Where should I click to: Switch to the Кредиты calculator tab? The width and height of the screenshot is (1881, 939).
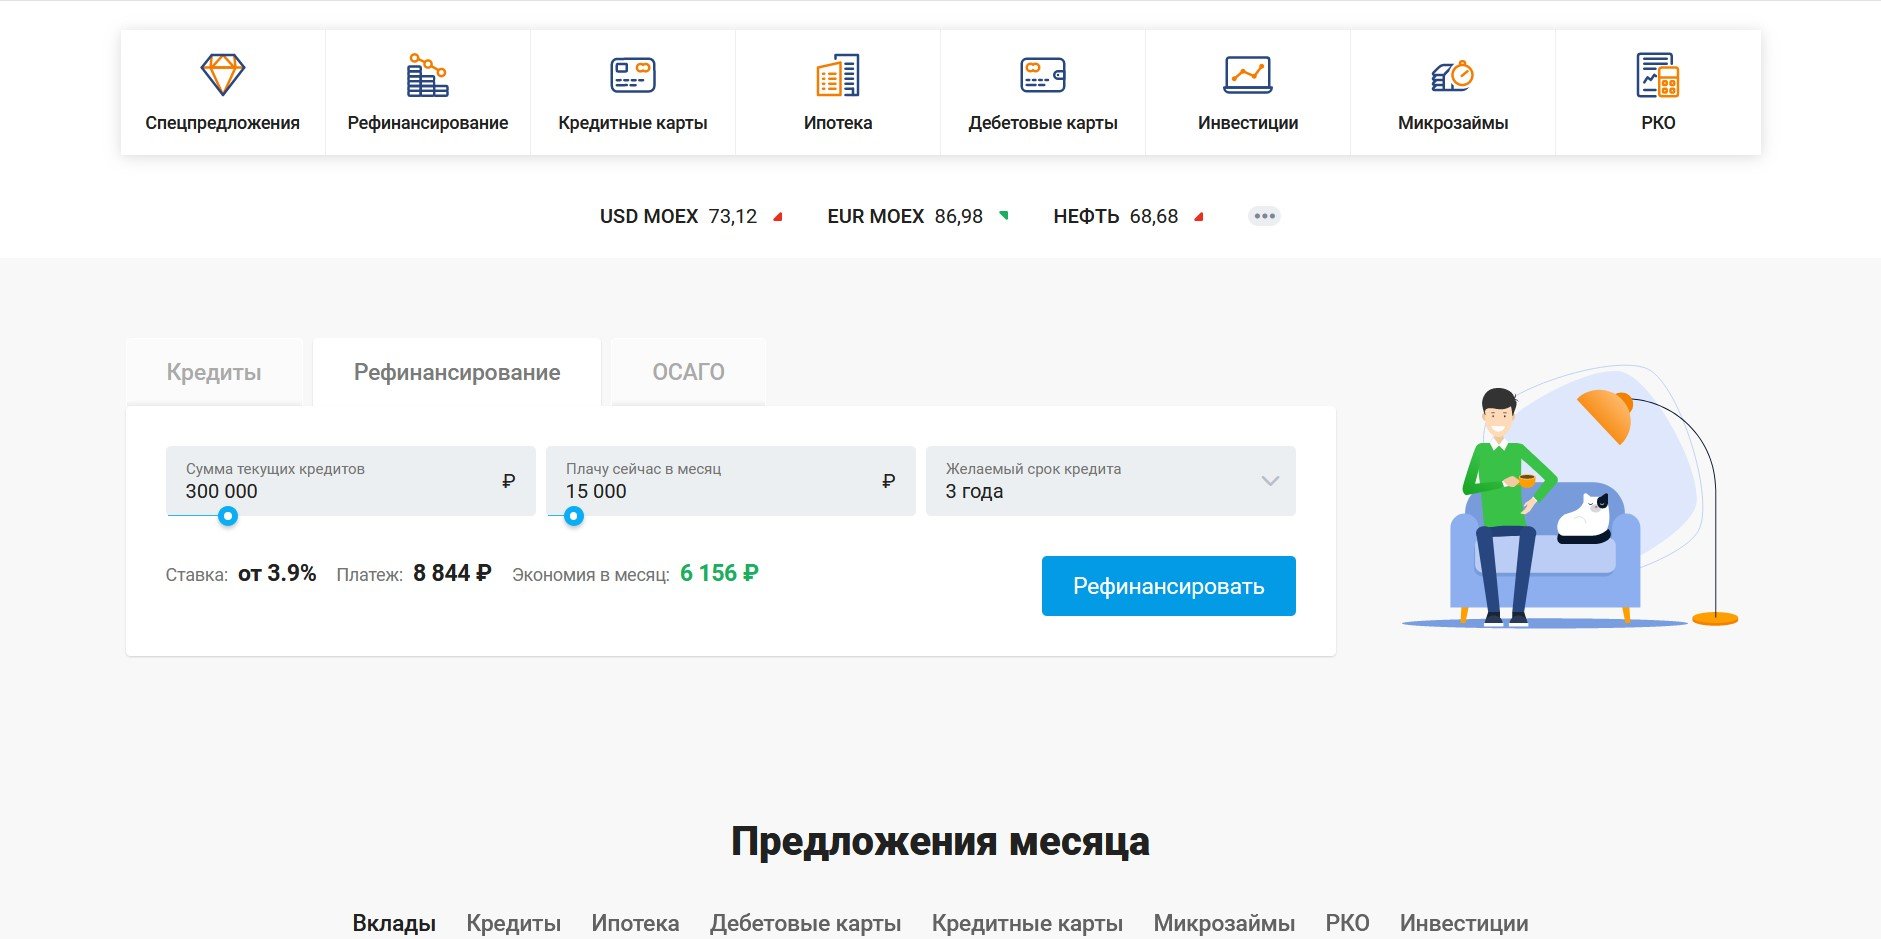pos(214,373)
